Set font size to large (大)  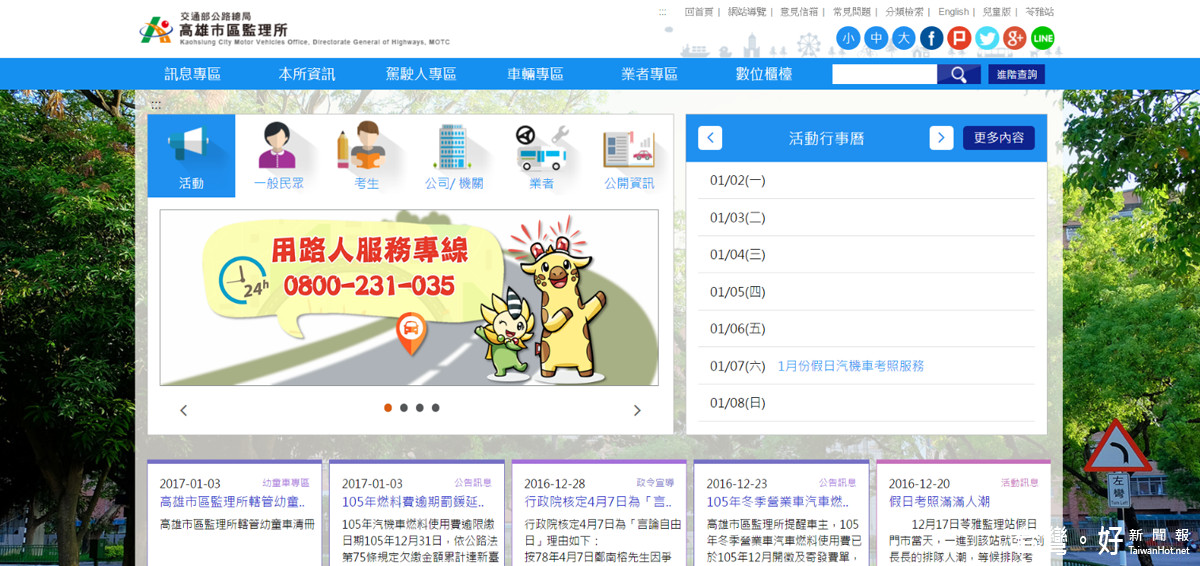click(x=904, y=38)
